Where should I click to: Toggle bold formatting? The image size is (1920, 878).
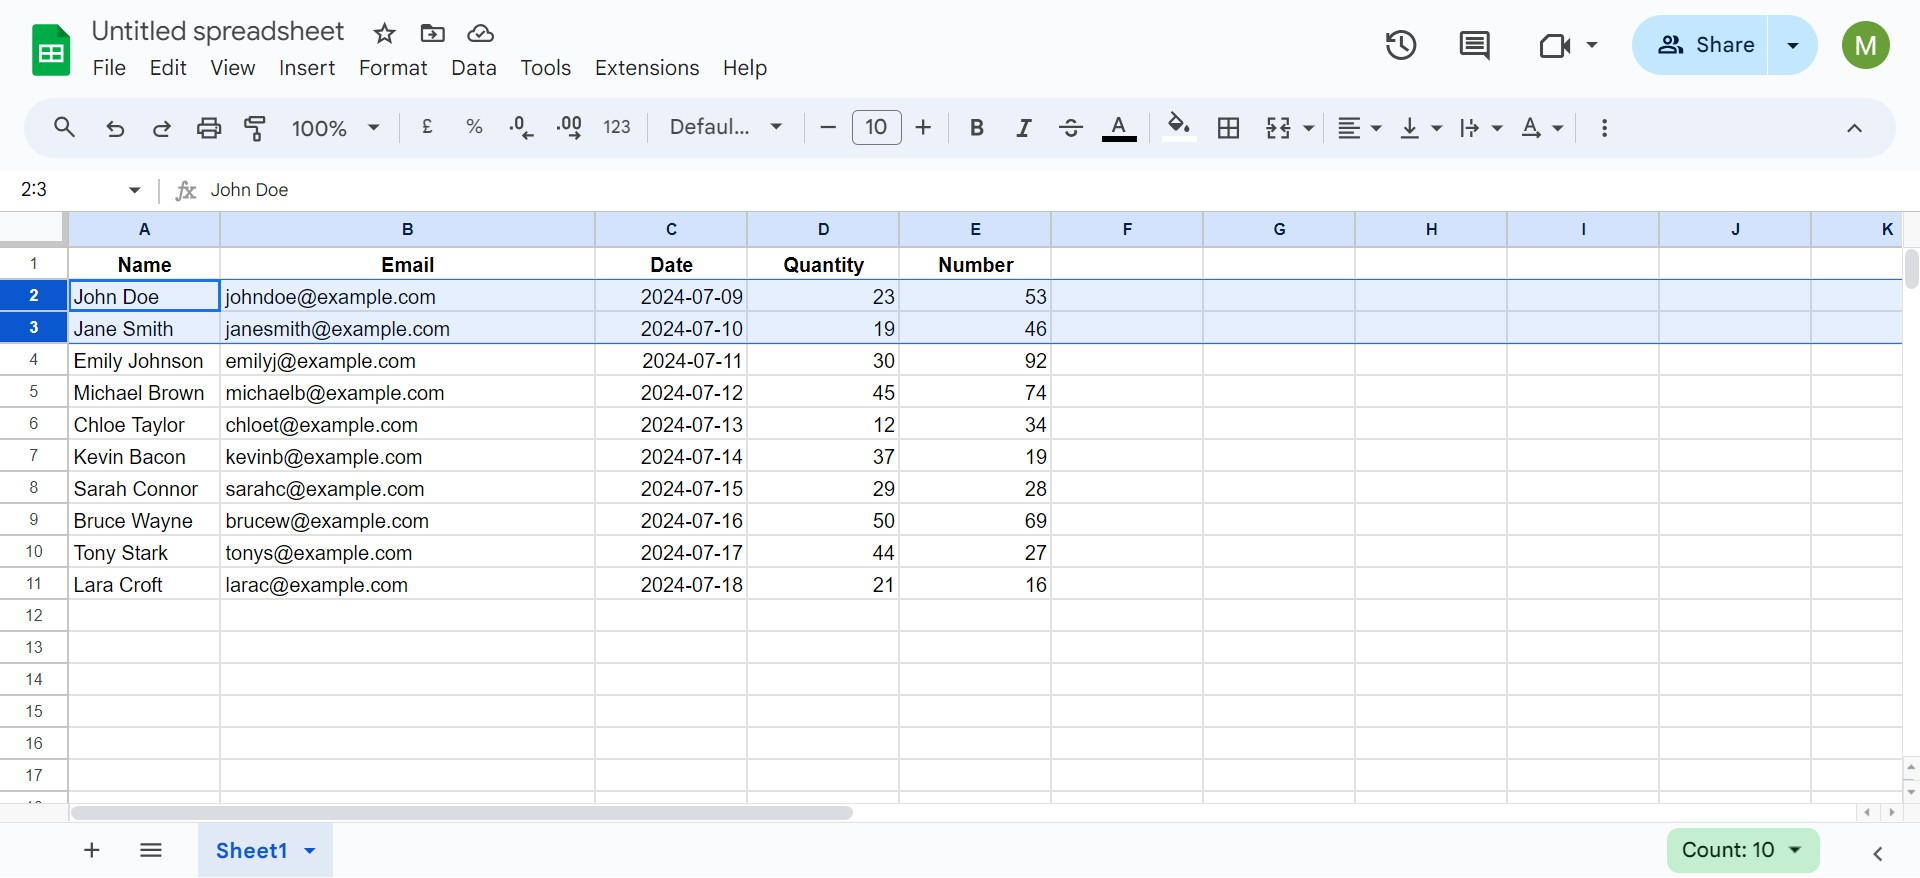tap(977, 128)
